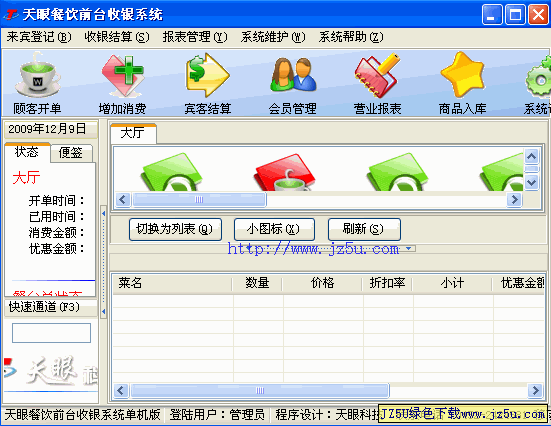The height and width of the screenshot is (426, 551).
Task: Click the order grid horizontal scrollbar thumb
Action: (x=260, y=390)
